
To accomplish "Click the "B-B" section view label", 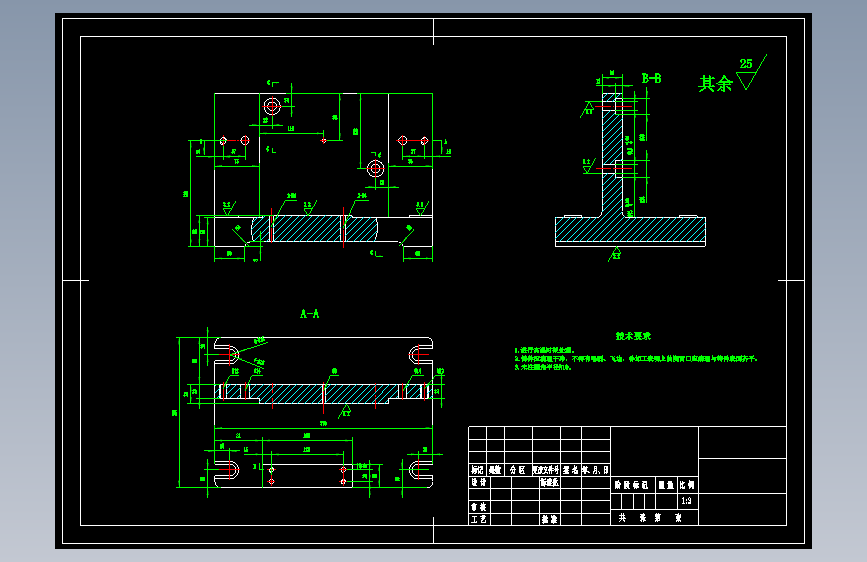I will click(x=651, y=79).
